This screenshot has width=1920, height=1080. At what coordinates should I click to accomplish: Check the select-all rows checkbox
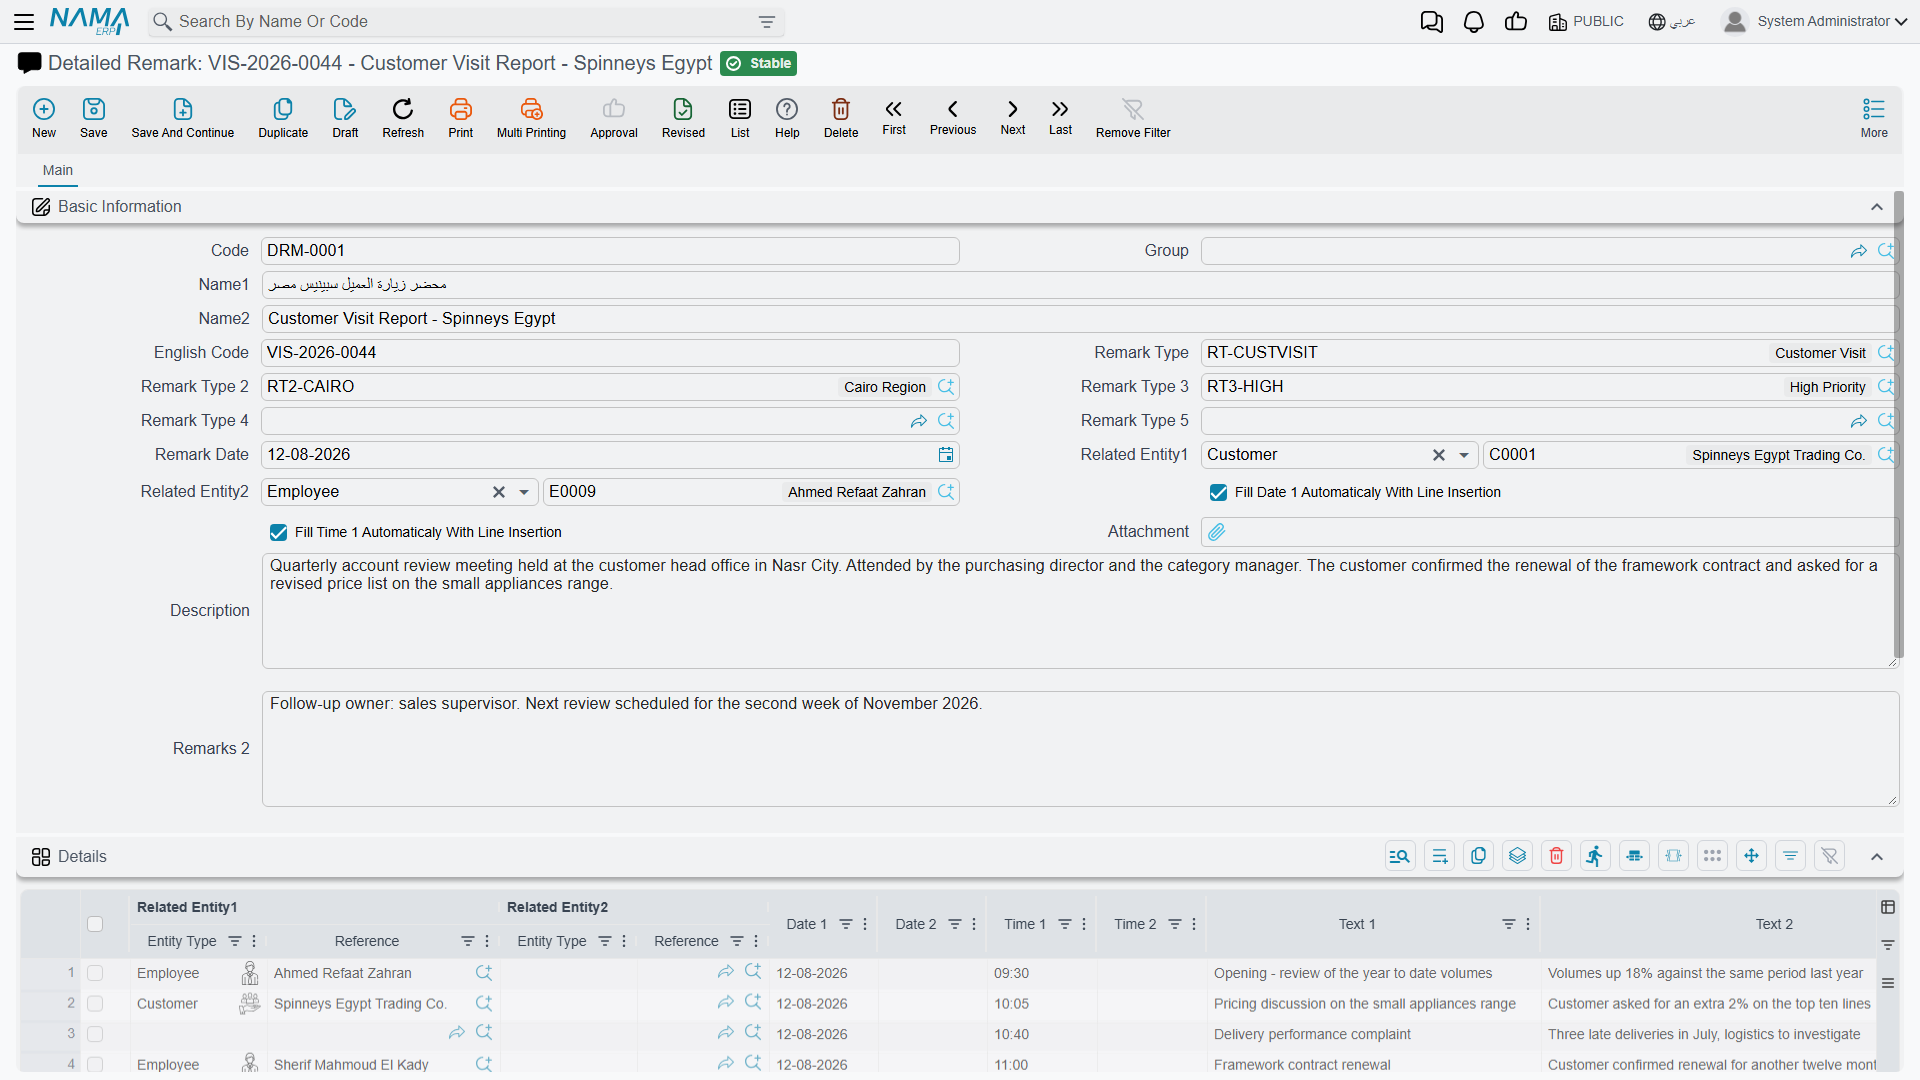(95, 924)
